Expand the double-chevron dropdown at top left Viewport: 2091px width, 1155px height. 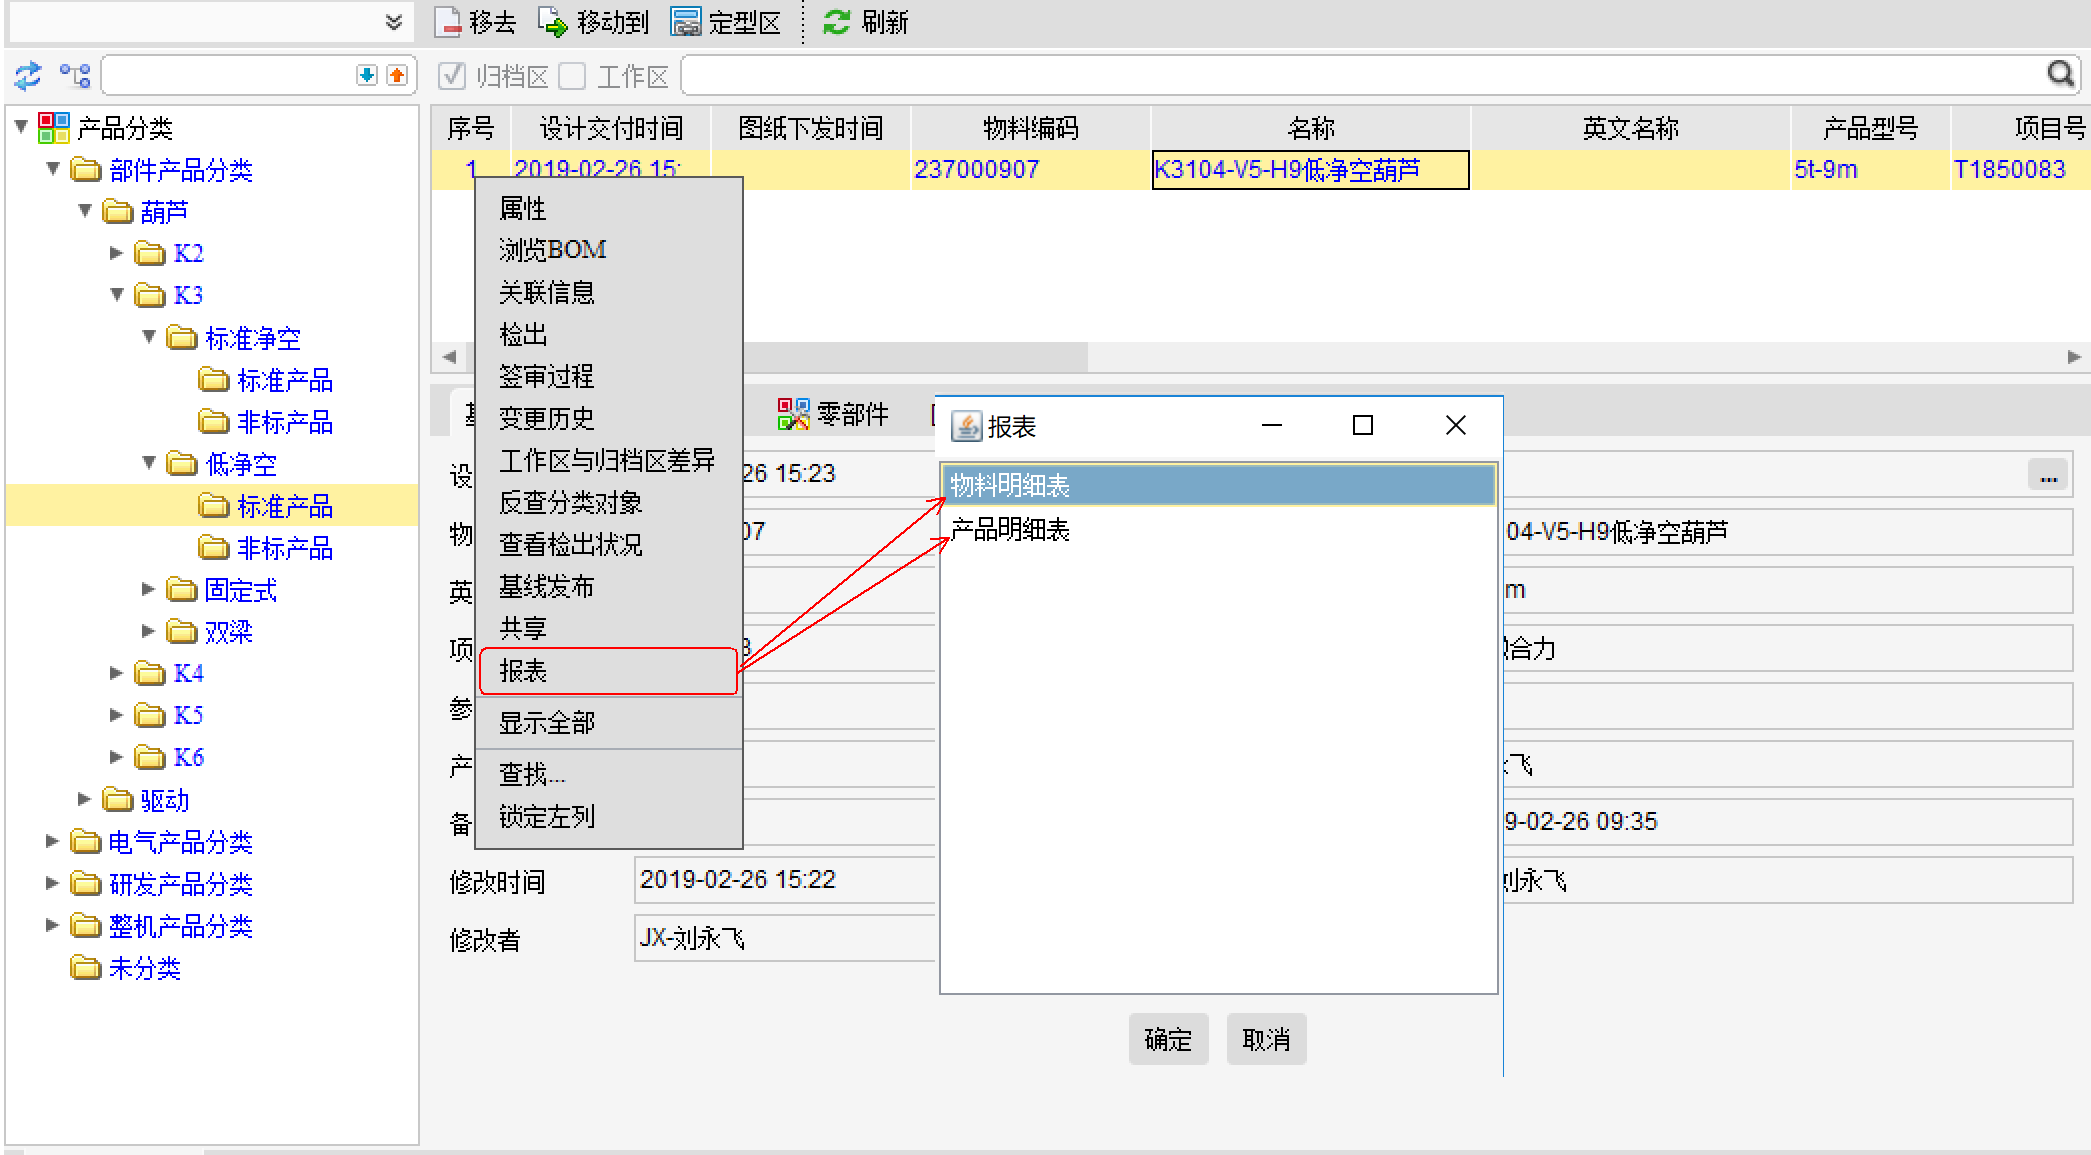click(x=394, y=22)
